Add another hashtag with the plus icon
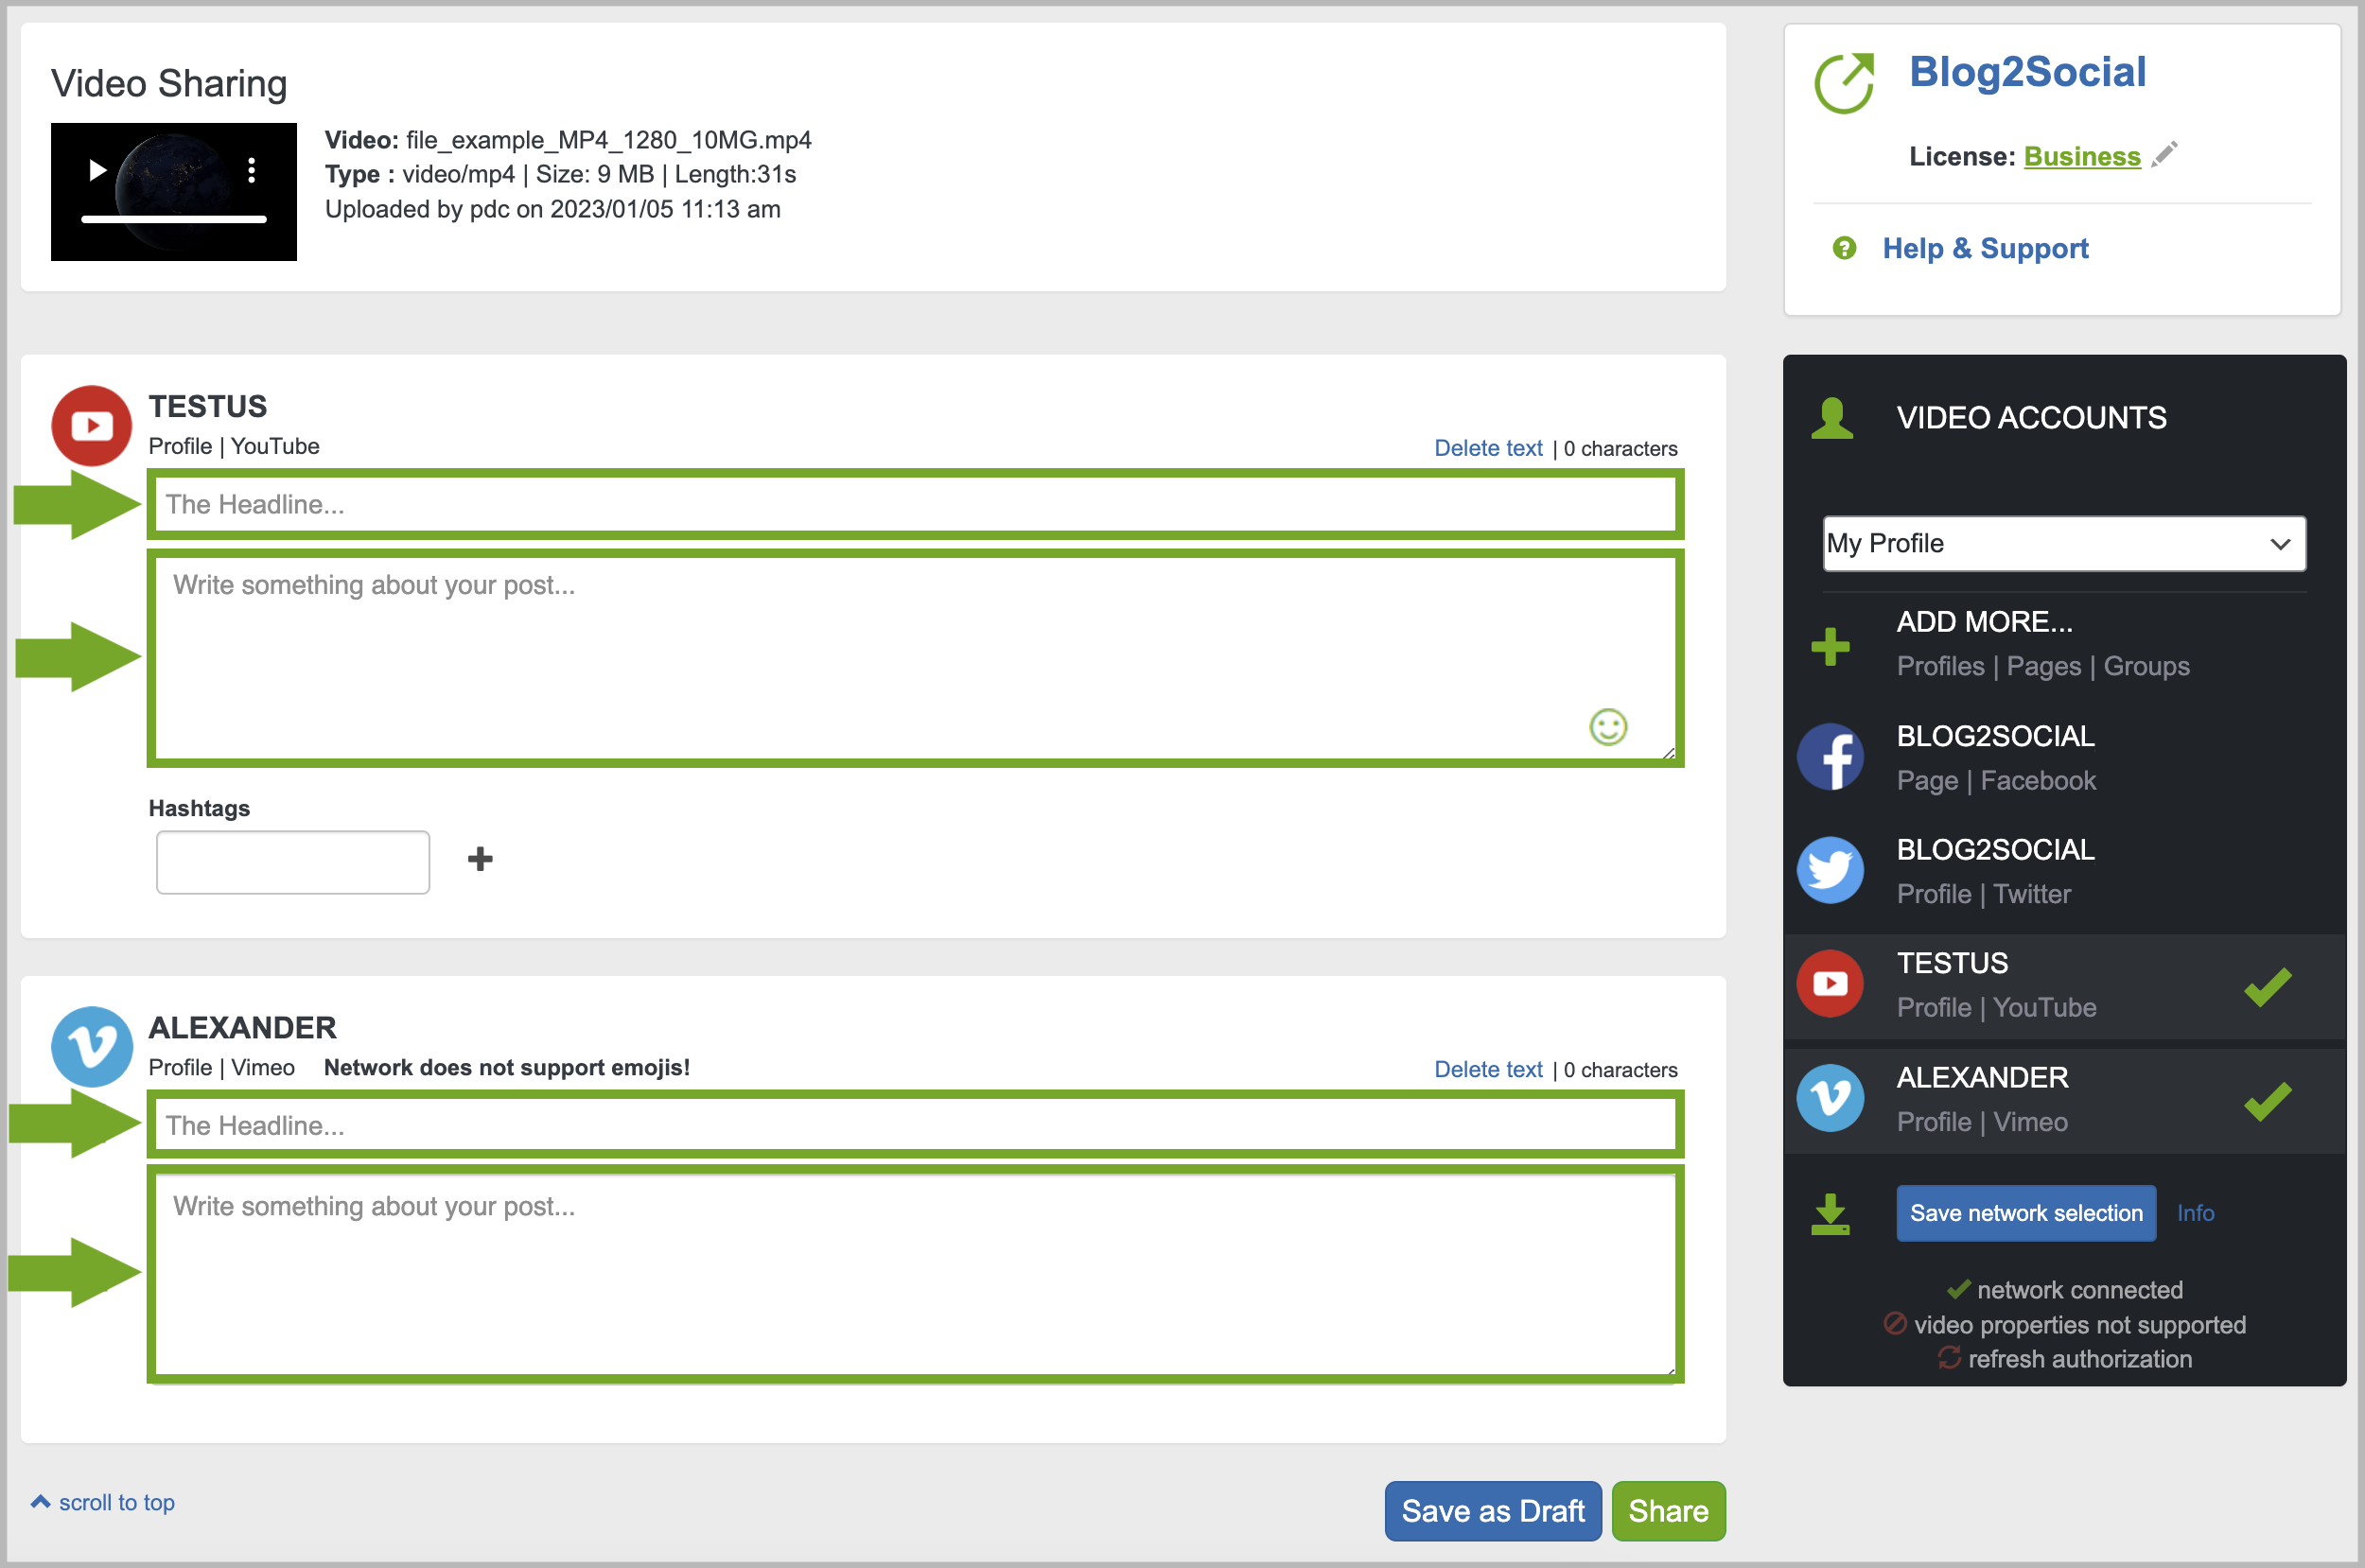This screenshot has height=1568, width=2365. click(x=480, y=859)
